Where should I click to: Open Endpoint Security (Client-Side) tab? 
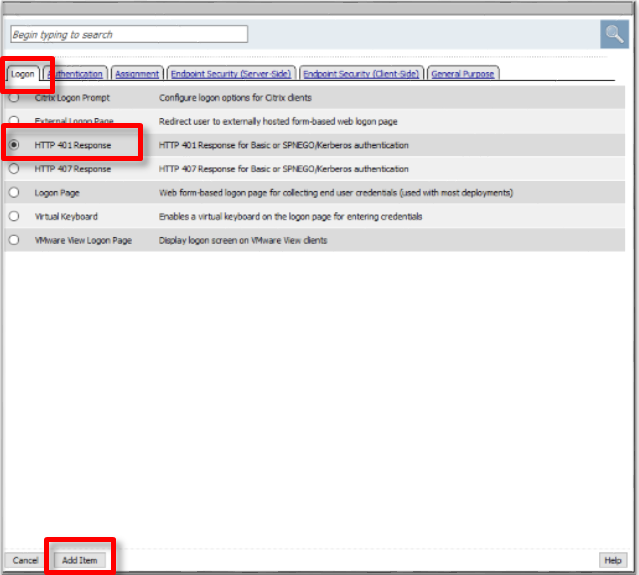click(361, 74)
